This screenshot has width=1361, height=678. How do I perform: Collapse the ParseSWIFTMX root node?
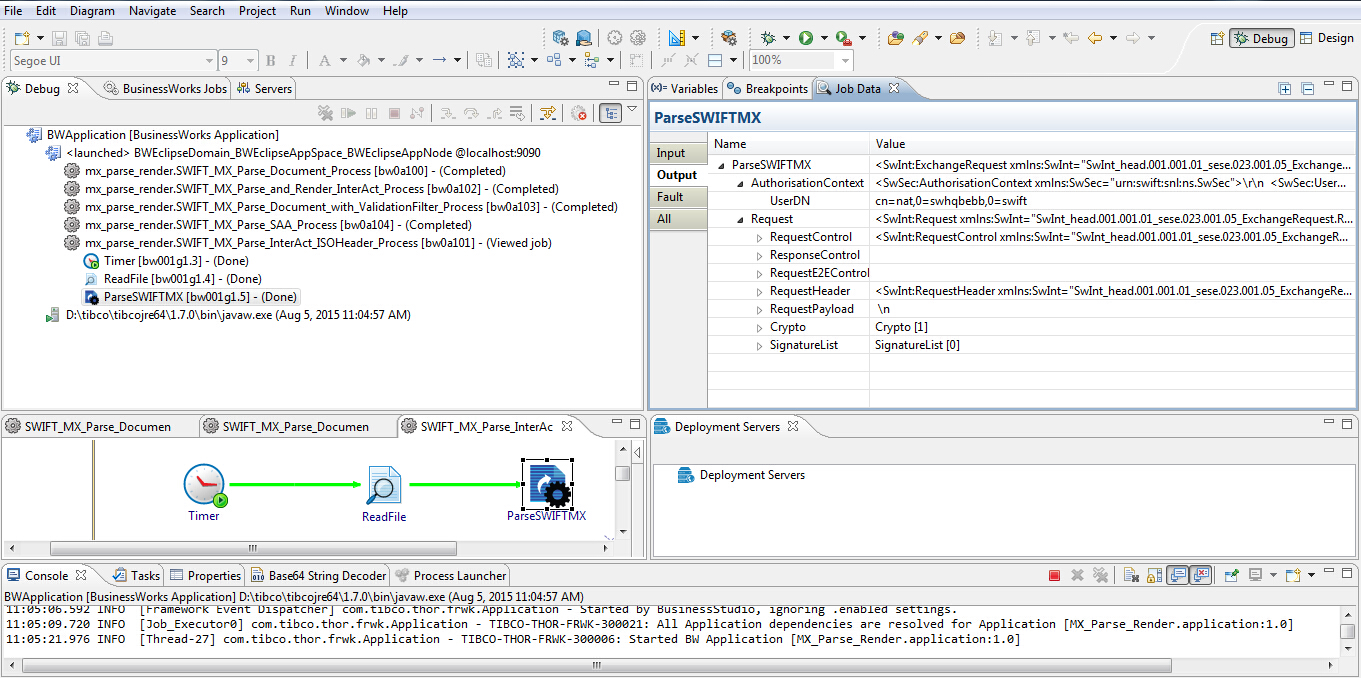pyautogui.click(x=722, y=165)
